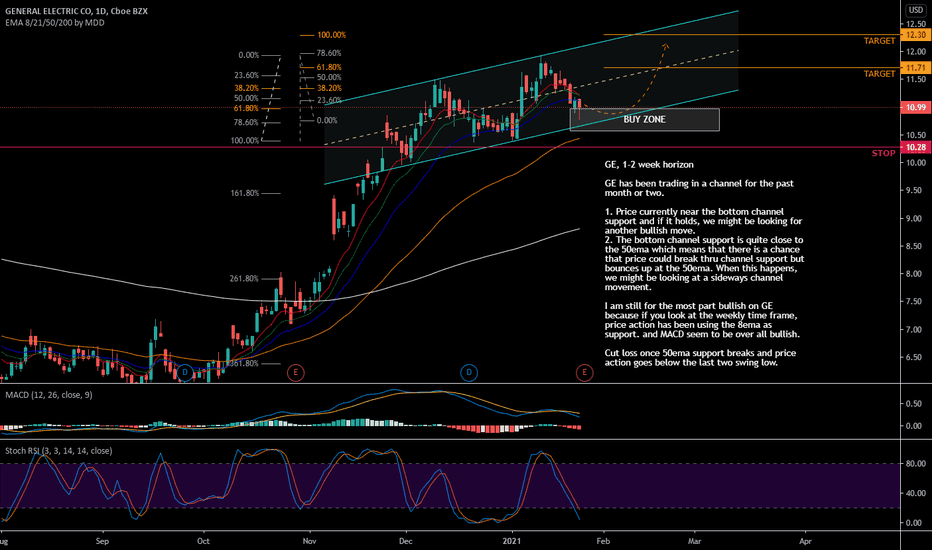The image size is (932, 550).
Task: Click the 'Cut loss once 50ema support breaks' text
Action: point(700,358)
